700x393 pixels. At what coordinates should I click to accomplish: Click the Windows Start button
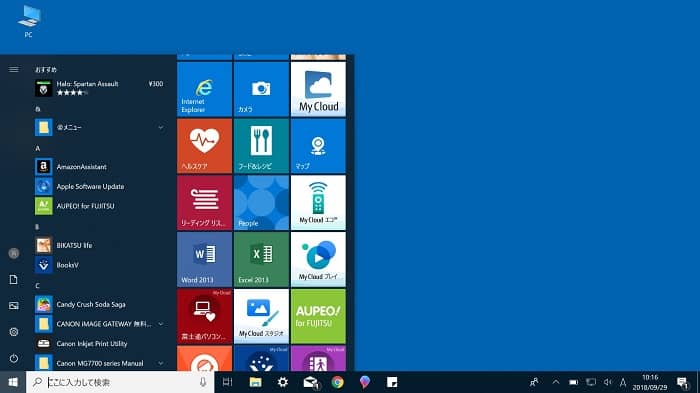[x=13, y=382]
